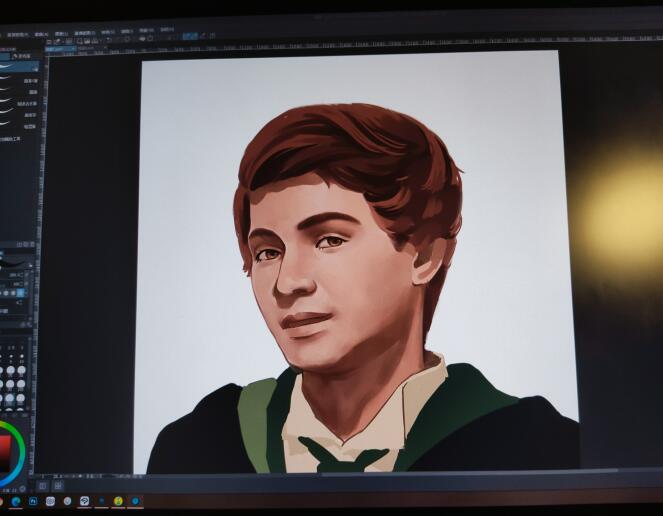Click the active document tab above the canvas
This screenshot has width=663, height=516.
[60, 49]
